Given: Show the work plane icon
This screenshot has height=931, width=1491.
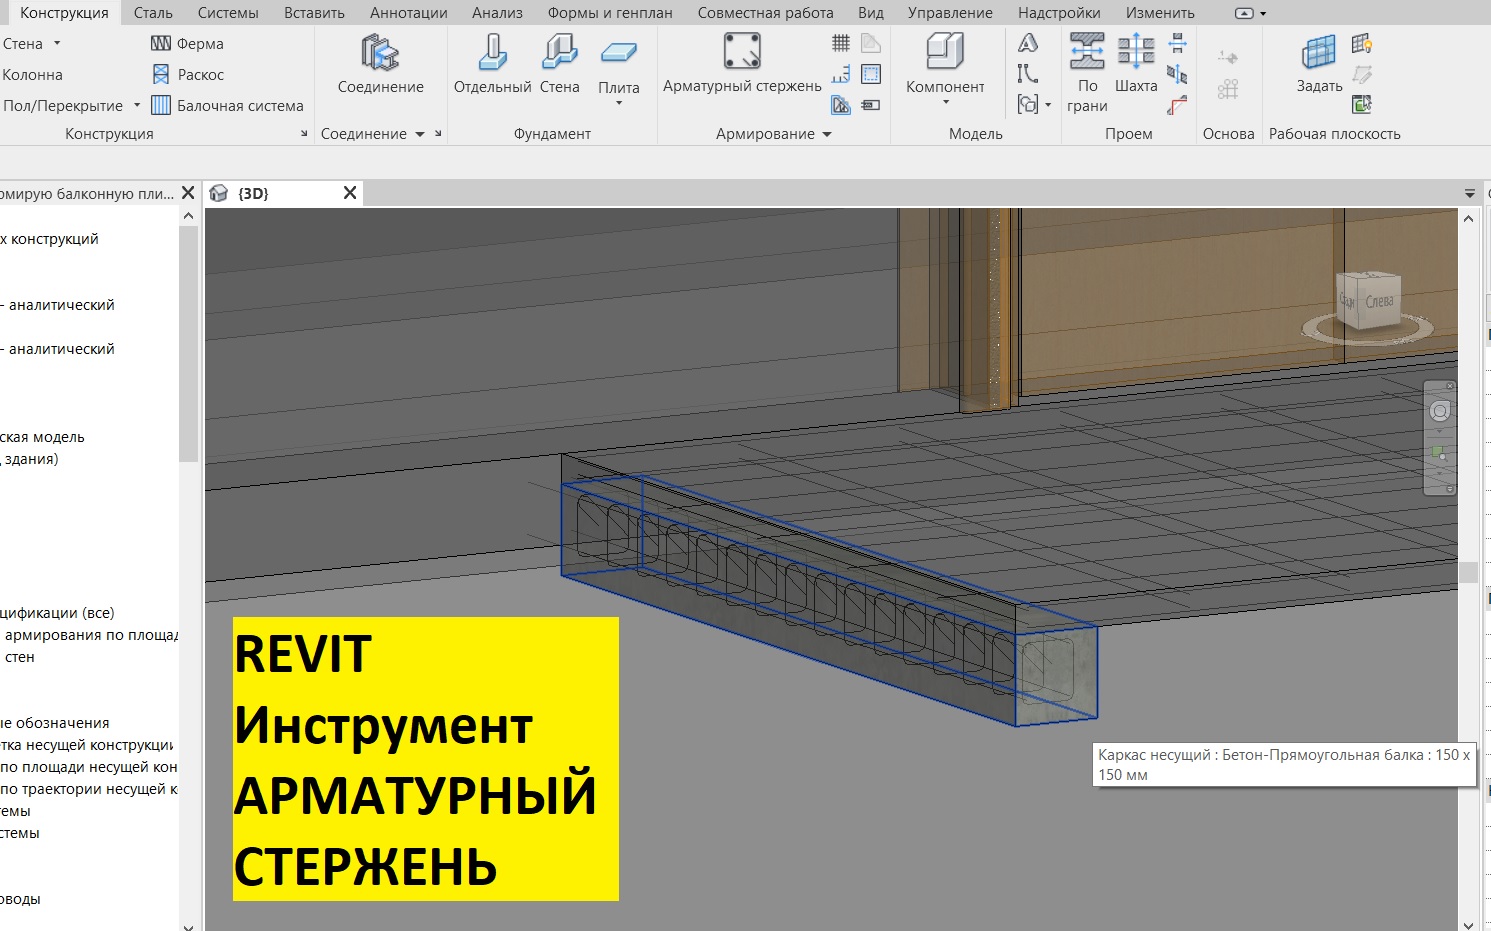Looking at the screenshot, I should pyautogui.click(x=1362, y=43).
